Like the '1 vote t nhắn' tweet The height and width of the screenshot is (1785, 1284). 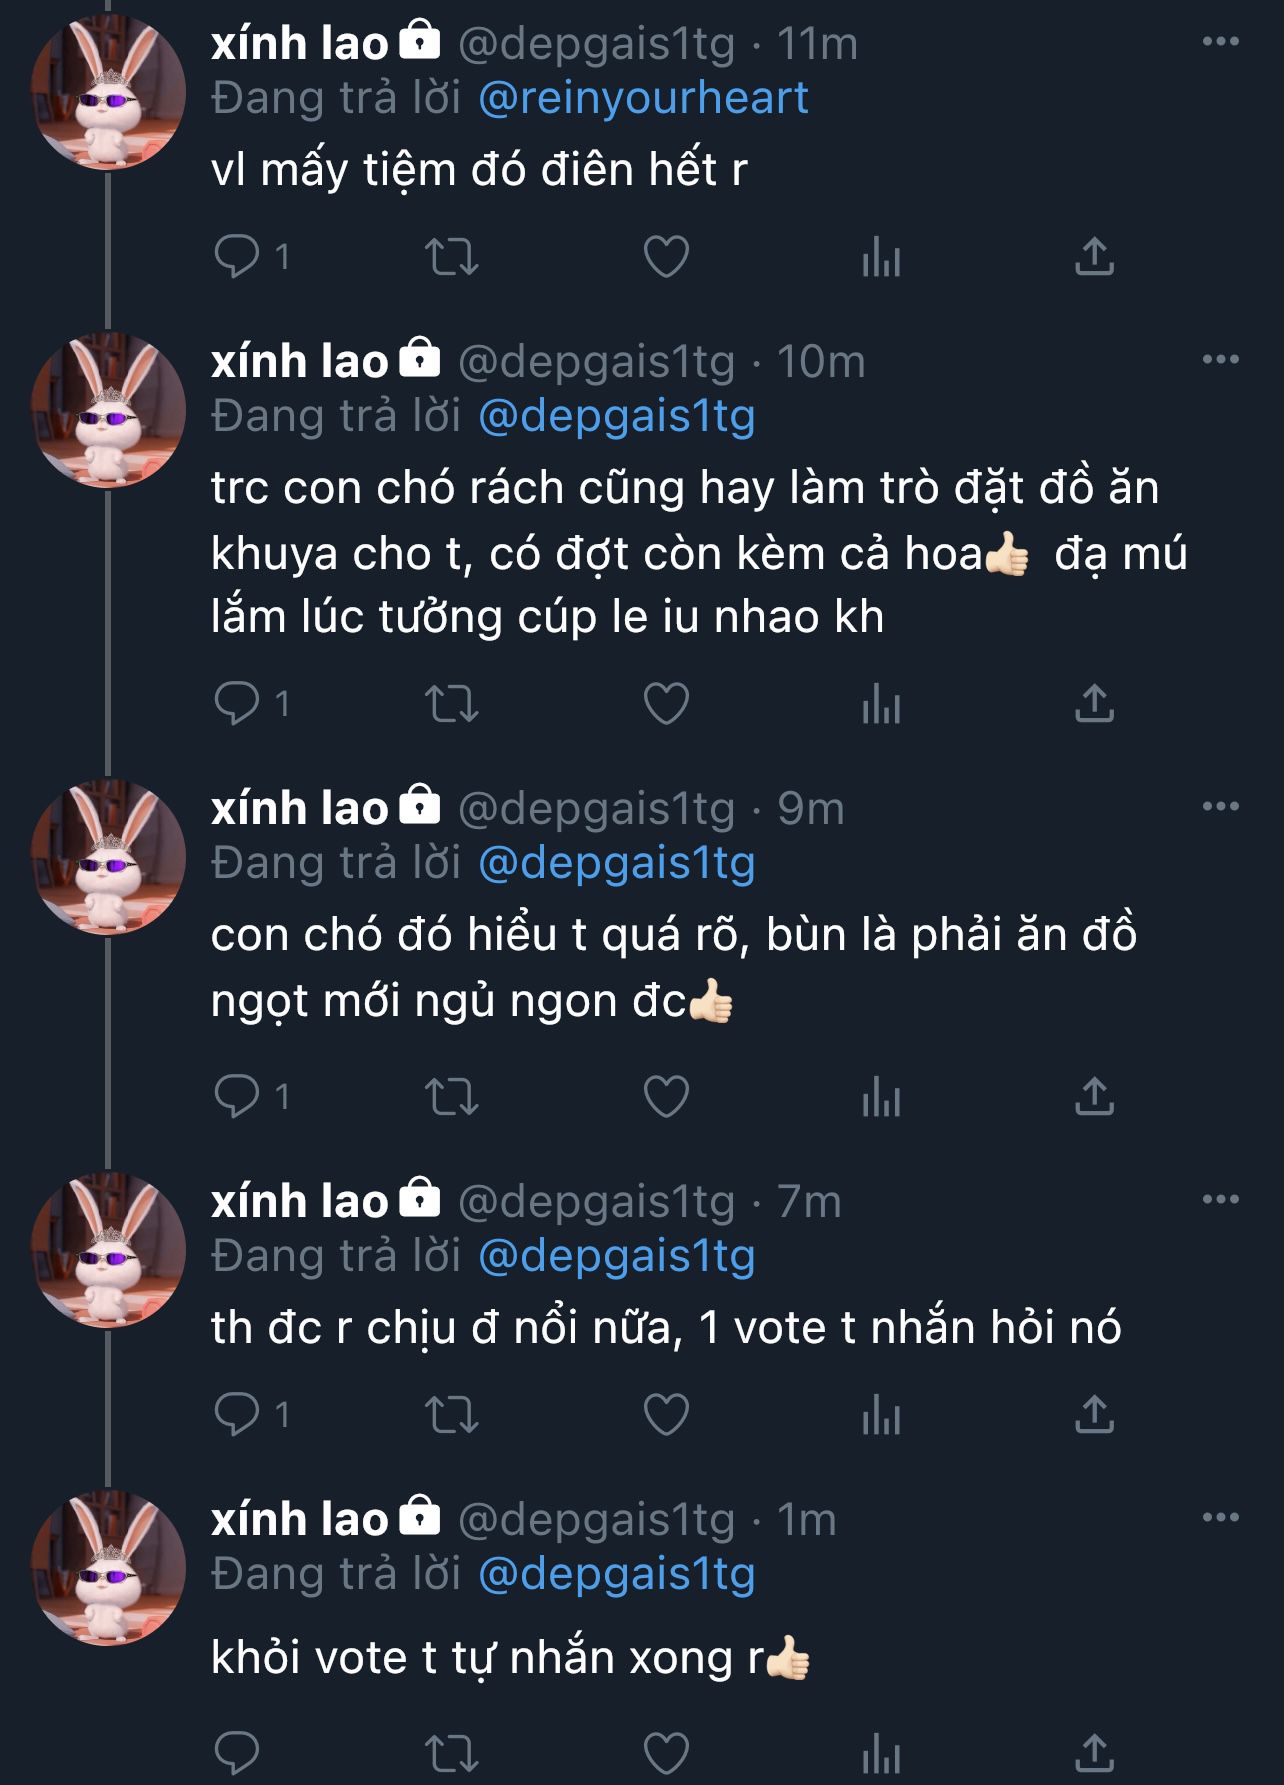(666, 1414)
